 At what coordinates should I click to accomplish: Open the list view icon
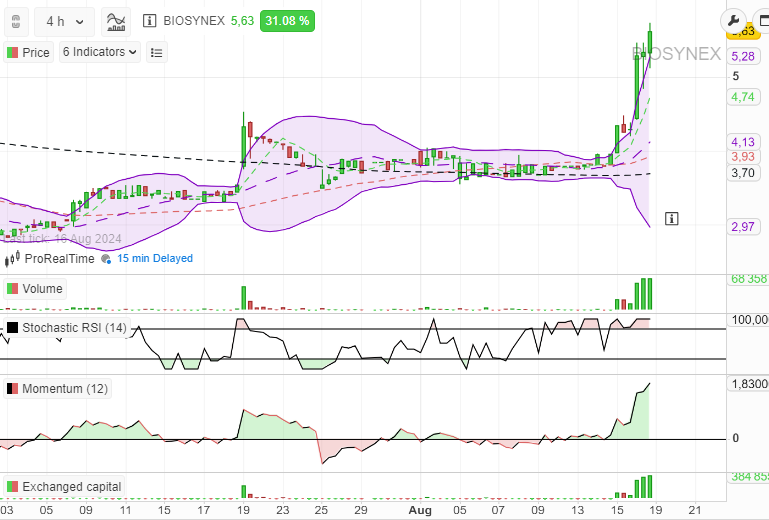156,52
